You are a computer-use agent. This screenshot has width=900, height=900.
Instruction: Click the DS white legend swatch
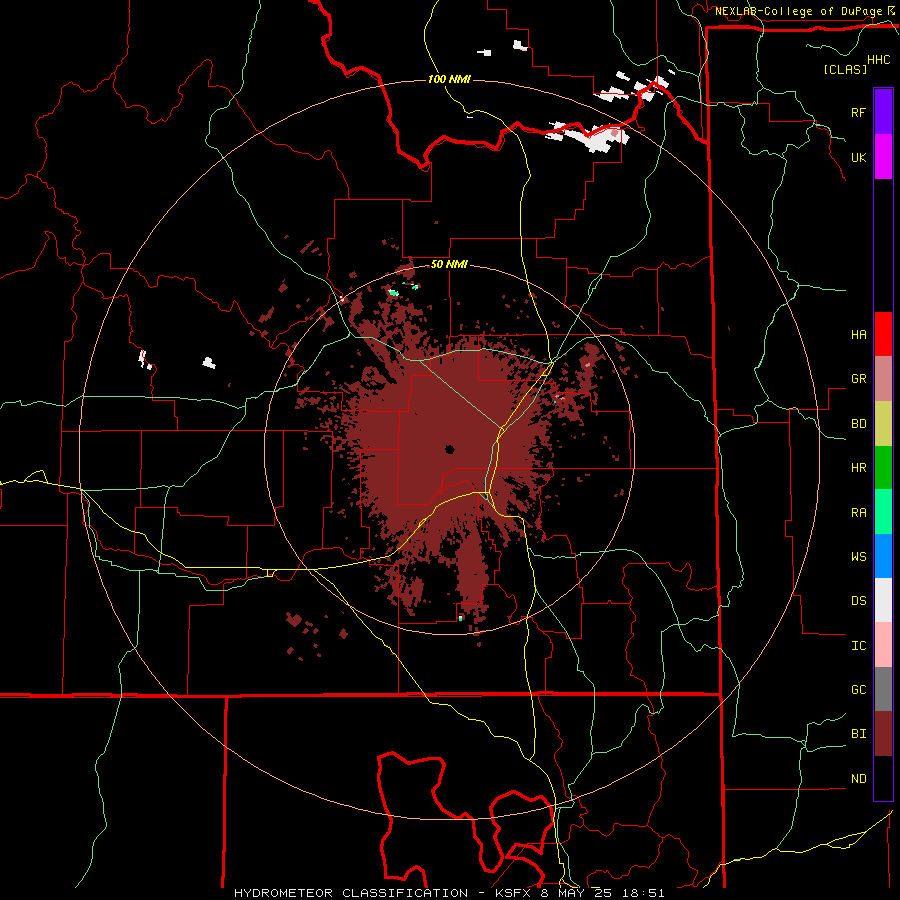(x=883, y=600)
